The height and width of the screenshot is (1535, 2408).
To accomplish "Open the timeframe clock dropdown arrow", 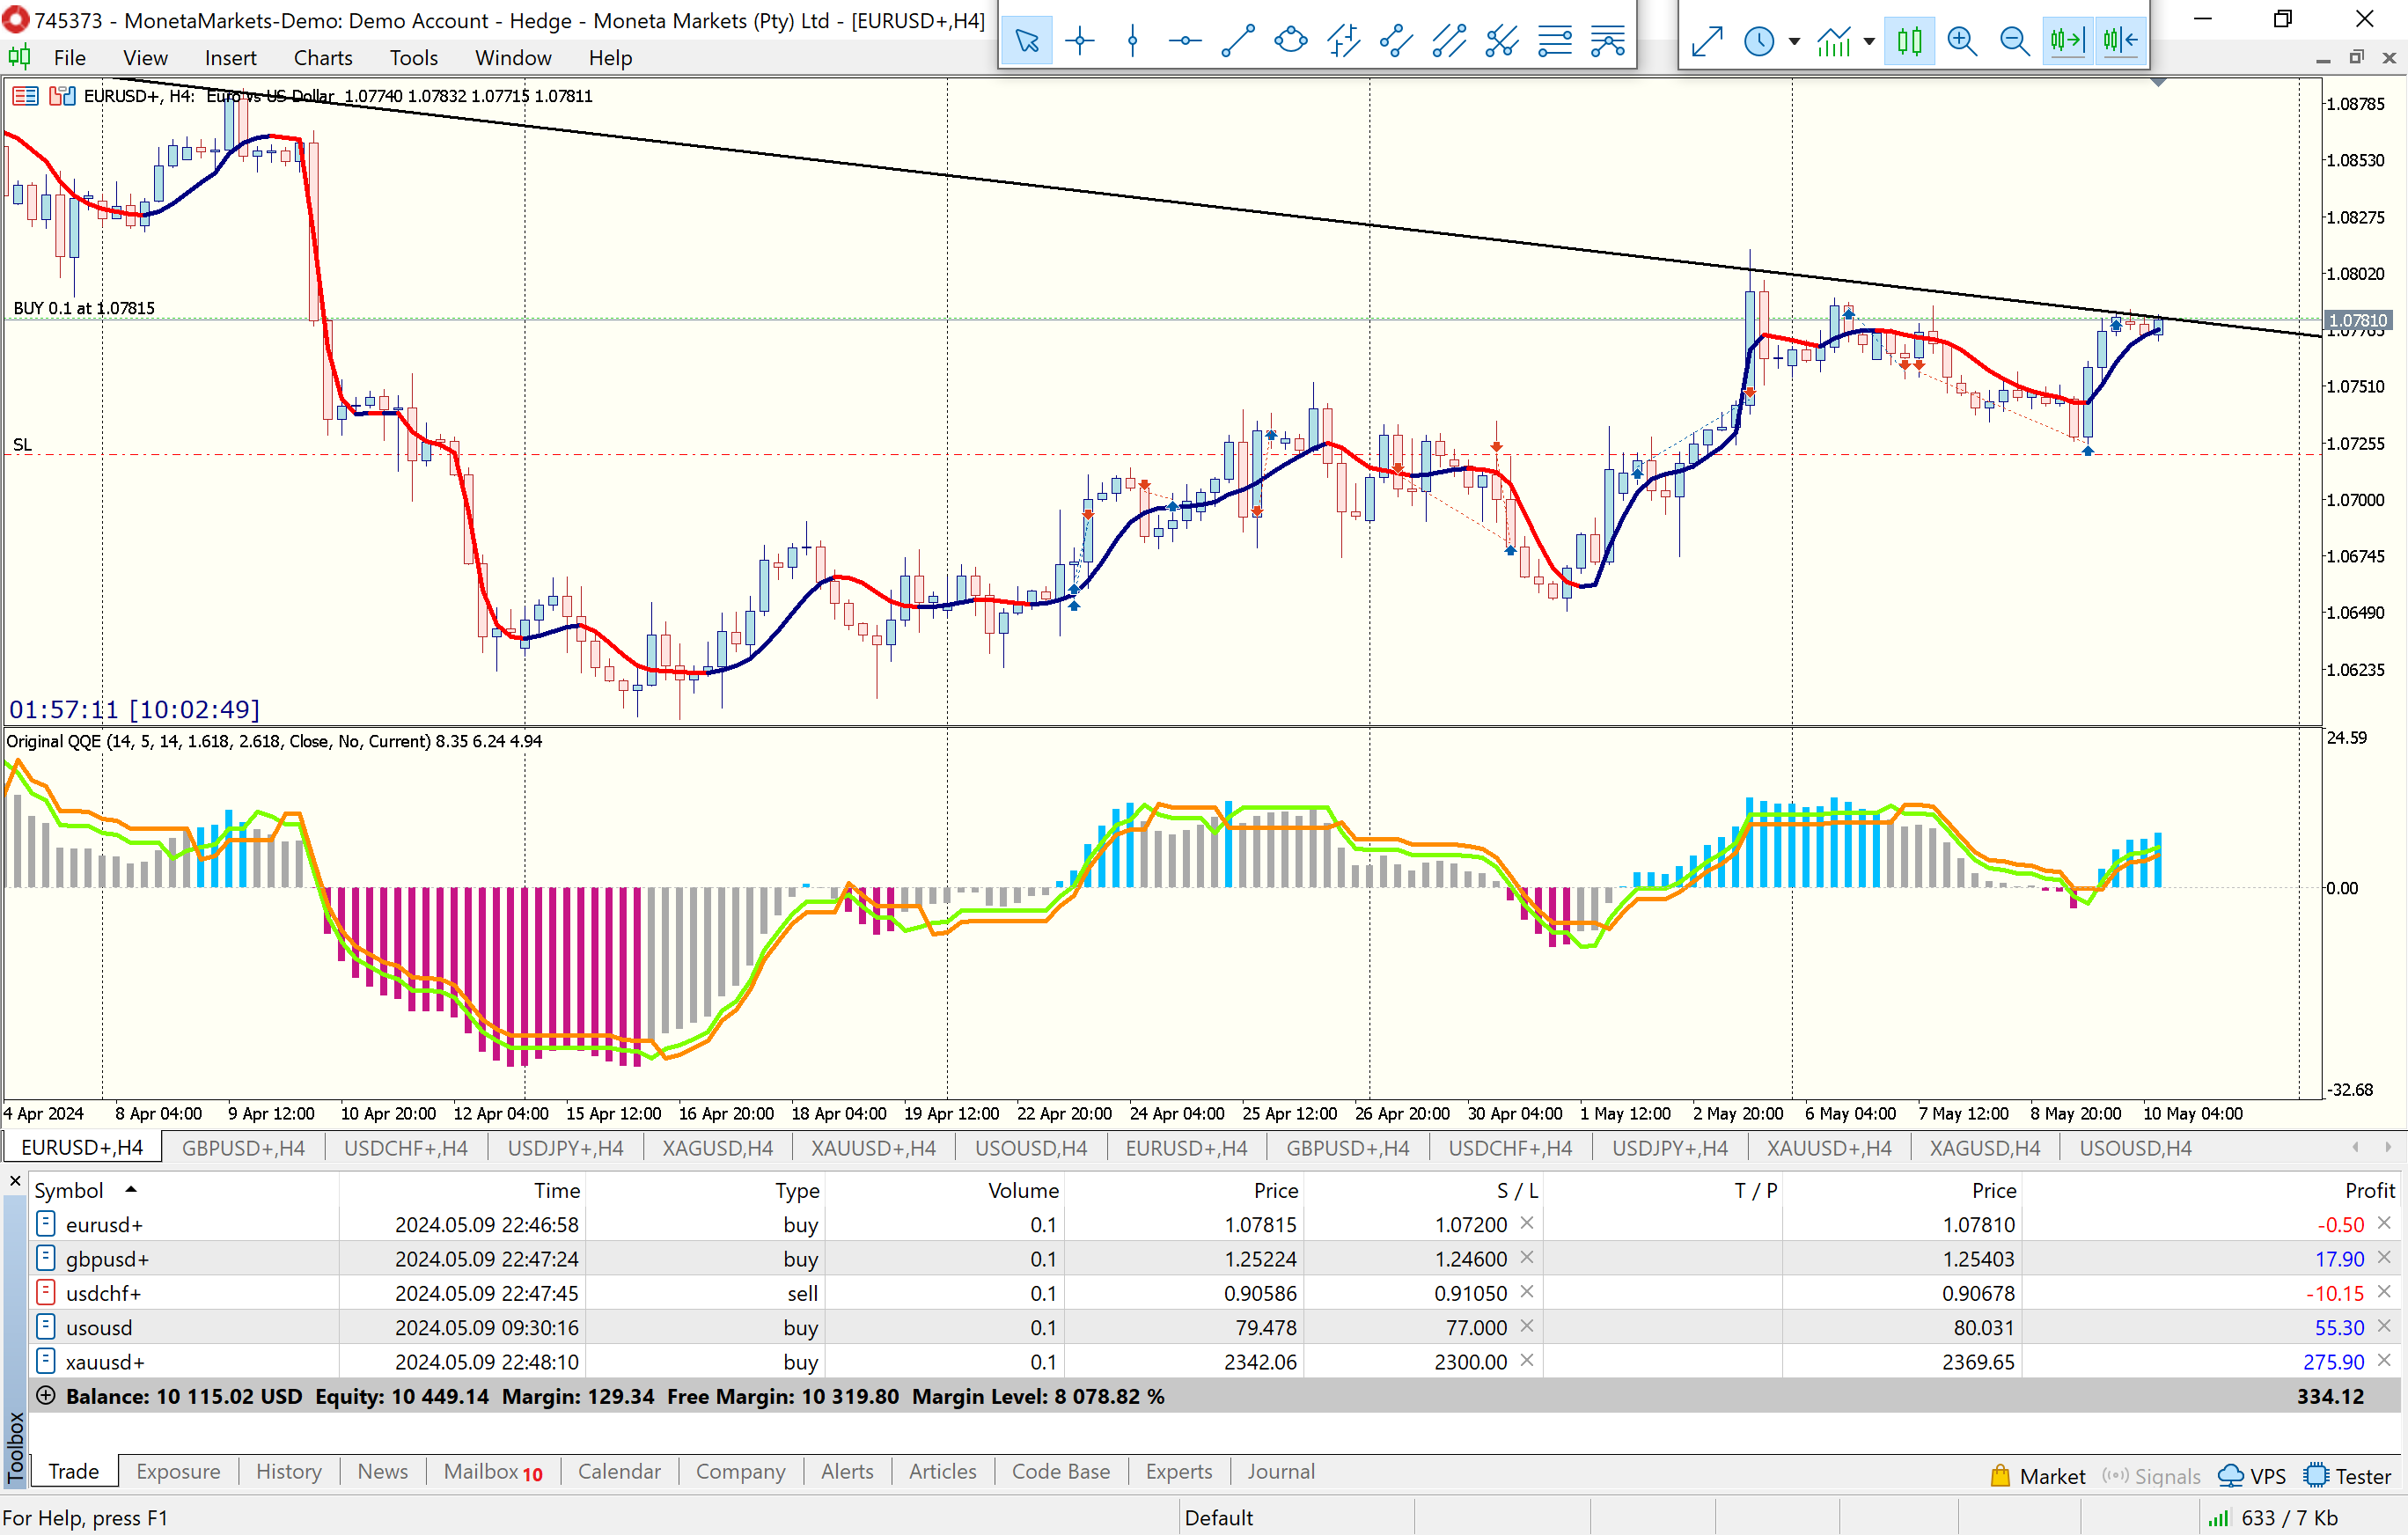I will click(x=1794, y=42).
